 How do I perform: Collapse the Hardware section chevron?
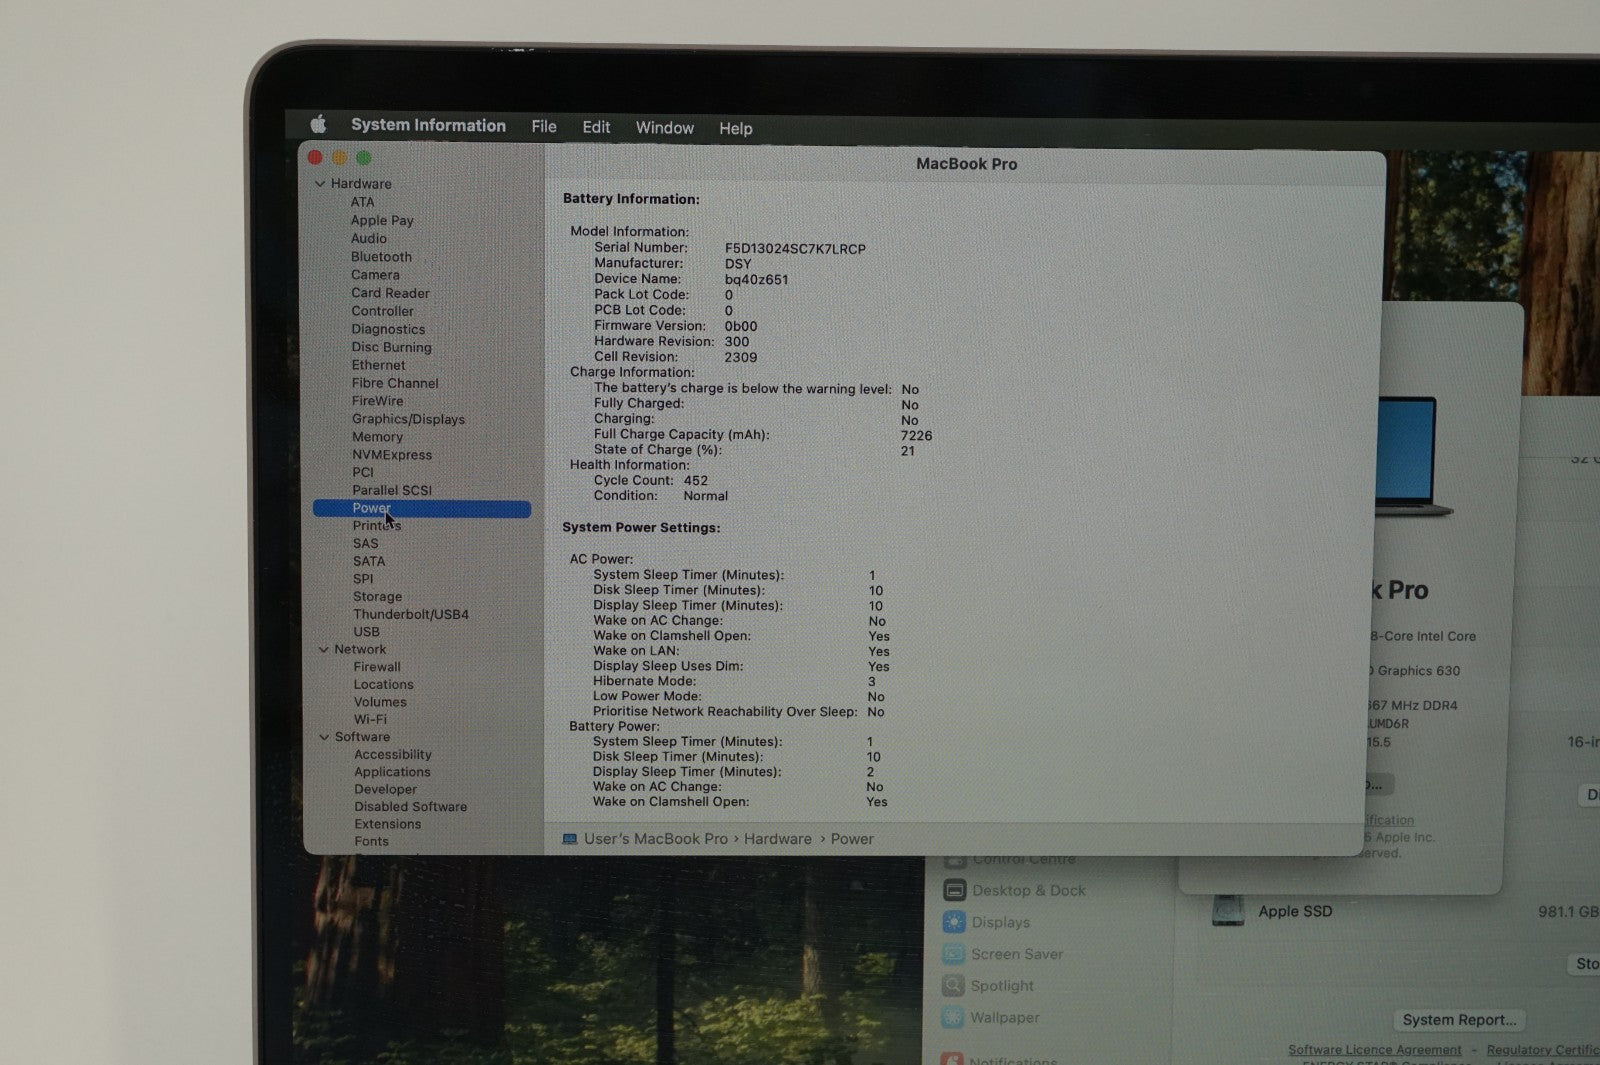click(320, 184)
